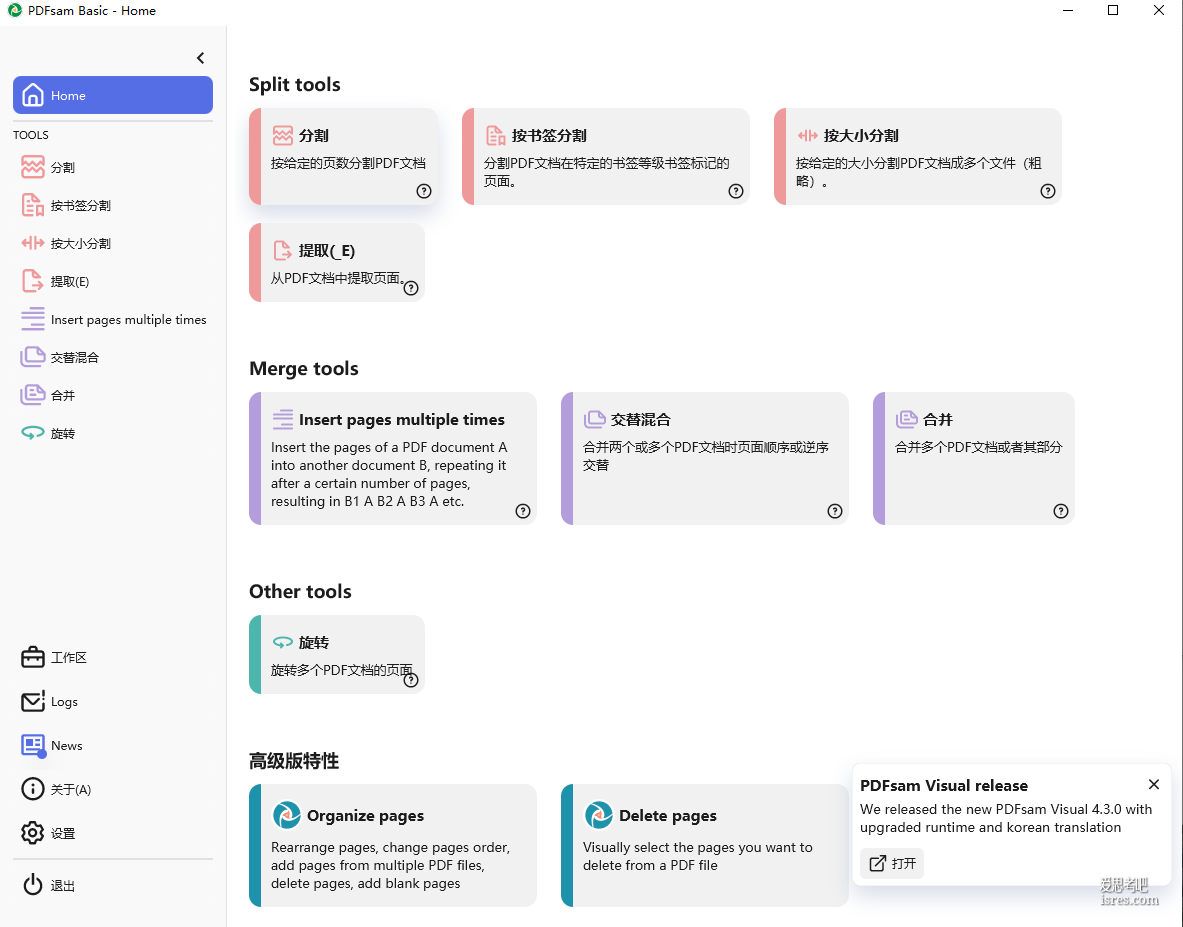Image resolution: width=1183 pixels, height=927 pixels.
Task: Maximize the PDFsam Basic window
Action: [x=1113, y=11]
